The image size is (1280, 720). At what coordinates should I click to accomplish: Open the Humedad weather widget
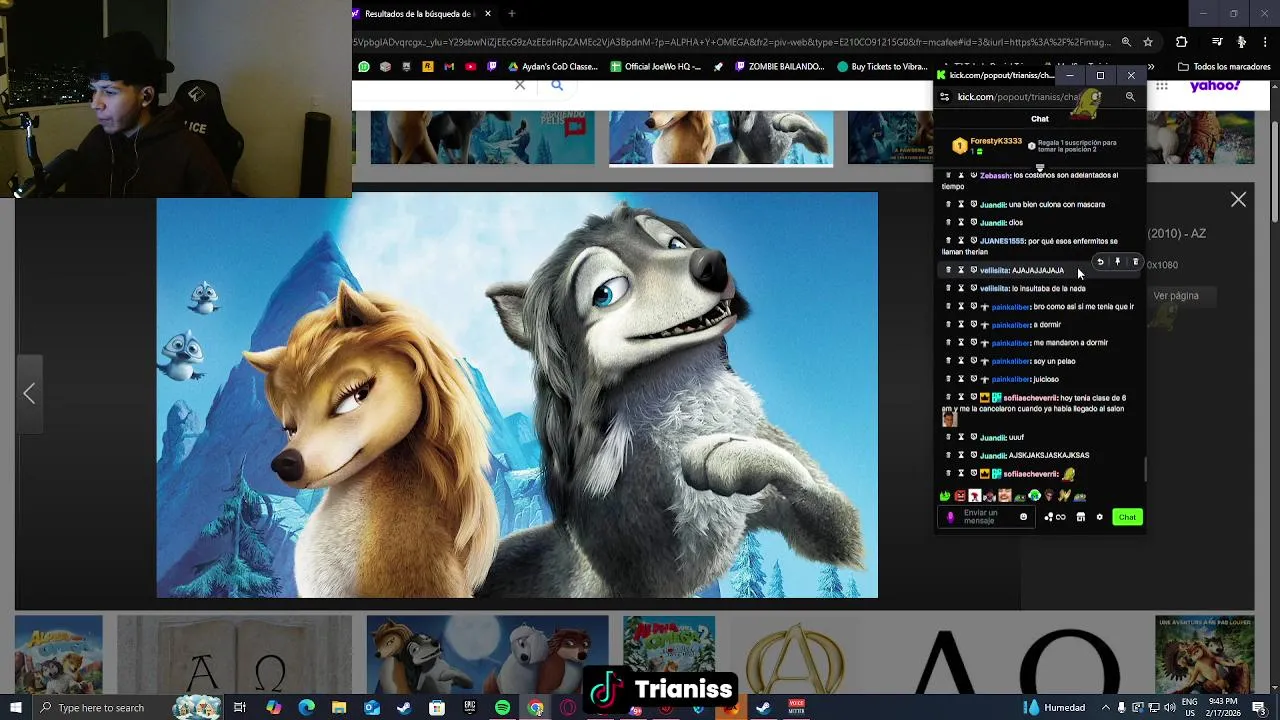(x=1056, y=708)
